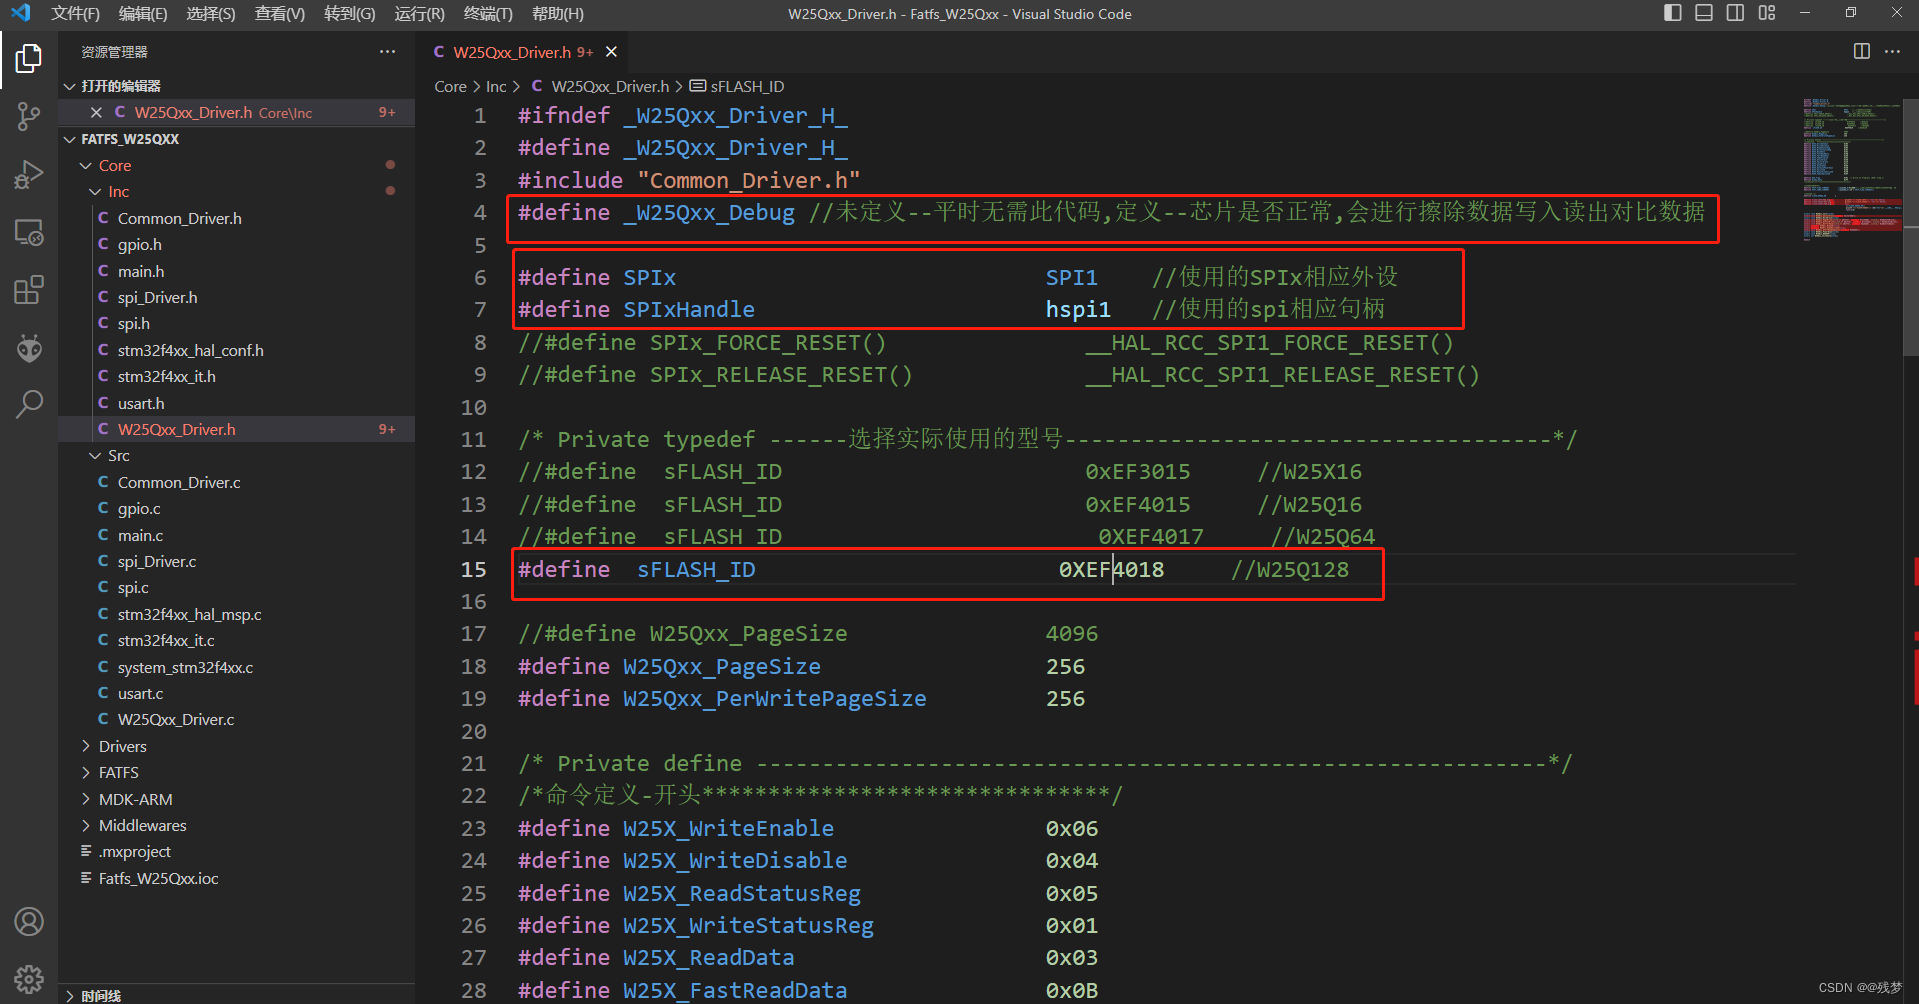Open the 文件(F) menu
Screen dimensions: 1919x1004
(75, 14)
